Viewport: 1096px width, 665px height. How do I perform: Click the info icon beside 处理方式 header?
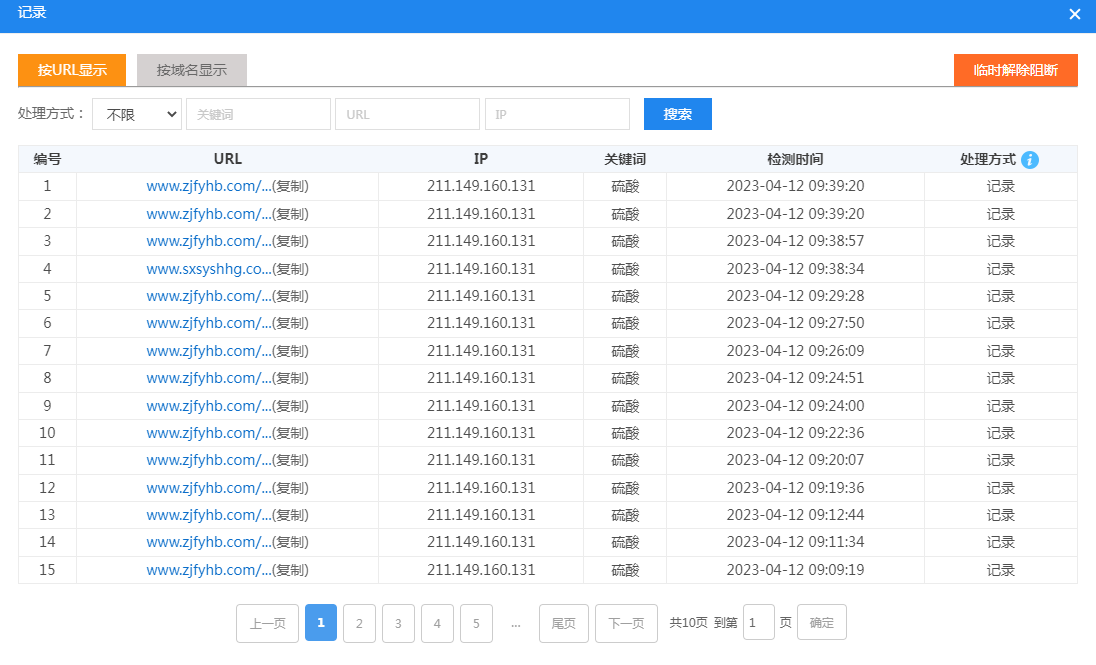pyautogui.click(x=1030, y=160)
